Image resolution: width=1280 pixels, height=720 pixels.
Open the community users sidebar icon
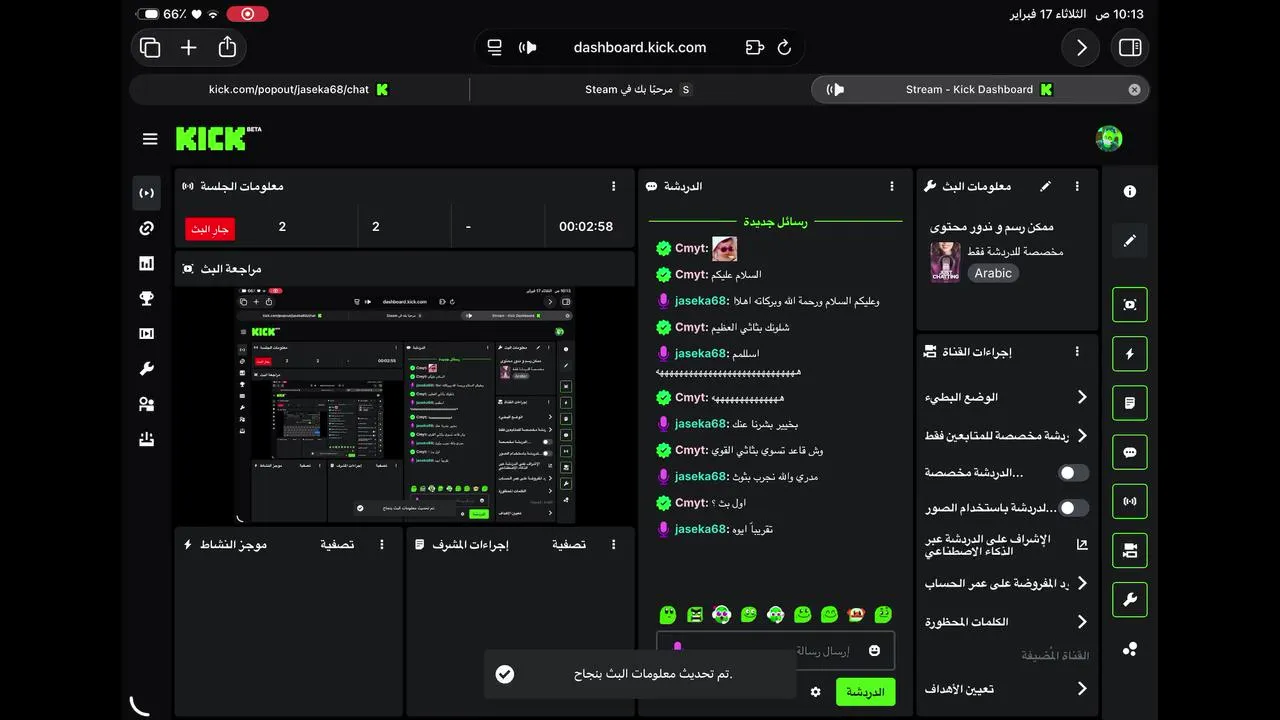point(146,404)
